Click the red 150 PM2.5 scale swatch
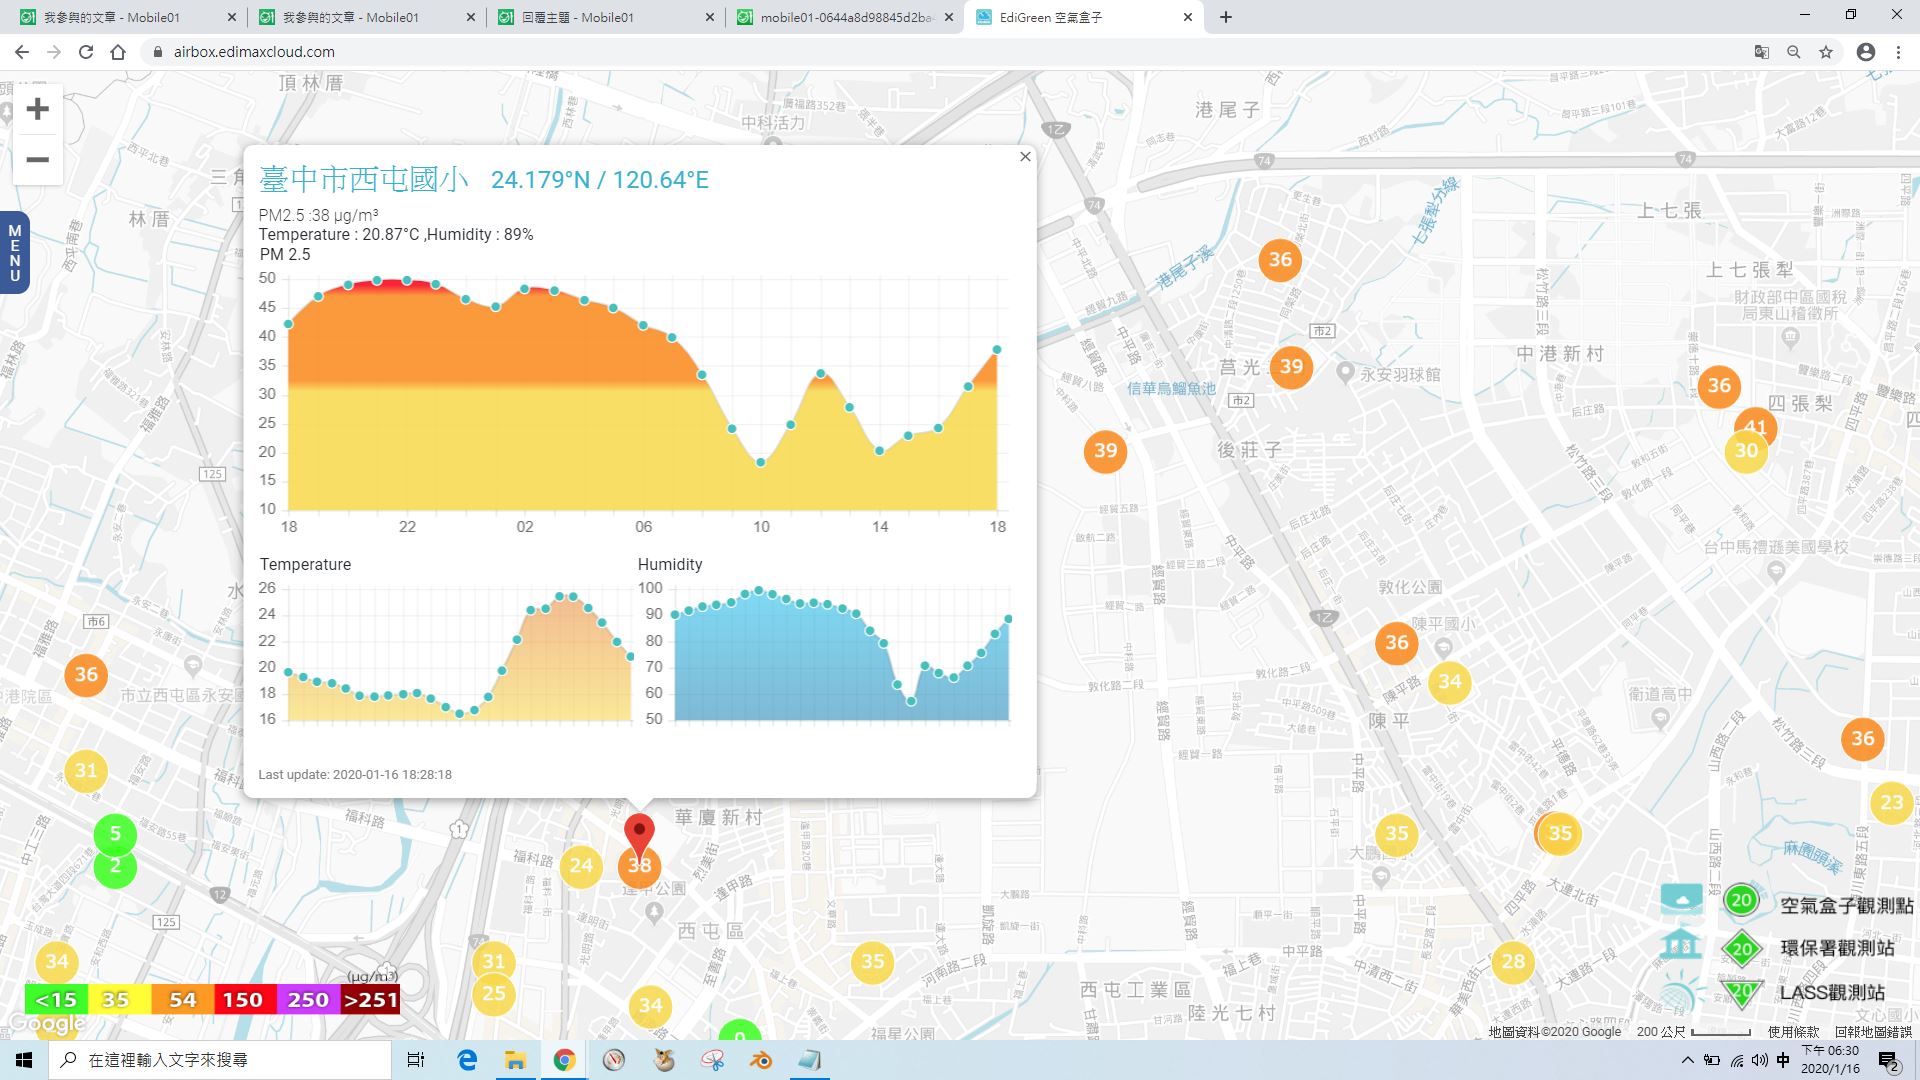The width and height of the screenshot is (1920, 1080). [243, 1000]
